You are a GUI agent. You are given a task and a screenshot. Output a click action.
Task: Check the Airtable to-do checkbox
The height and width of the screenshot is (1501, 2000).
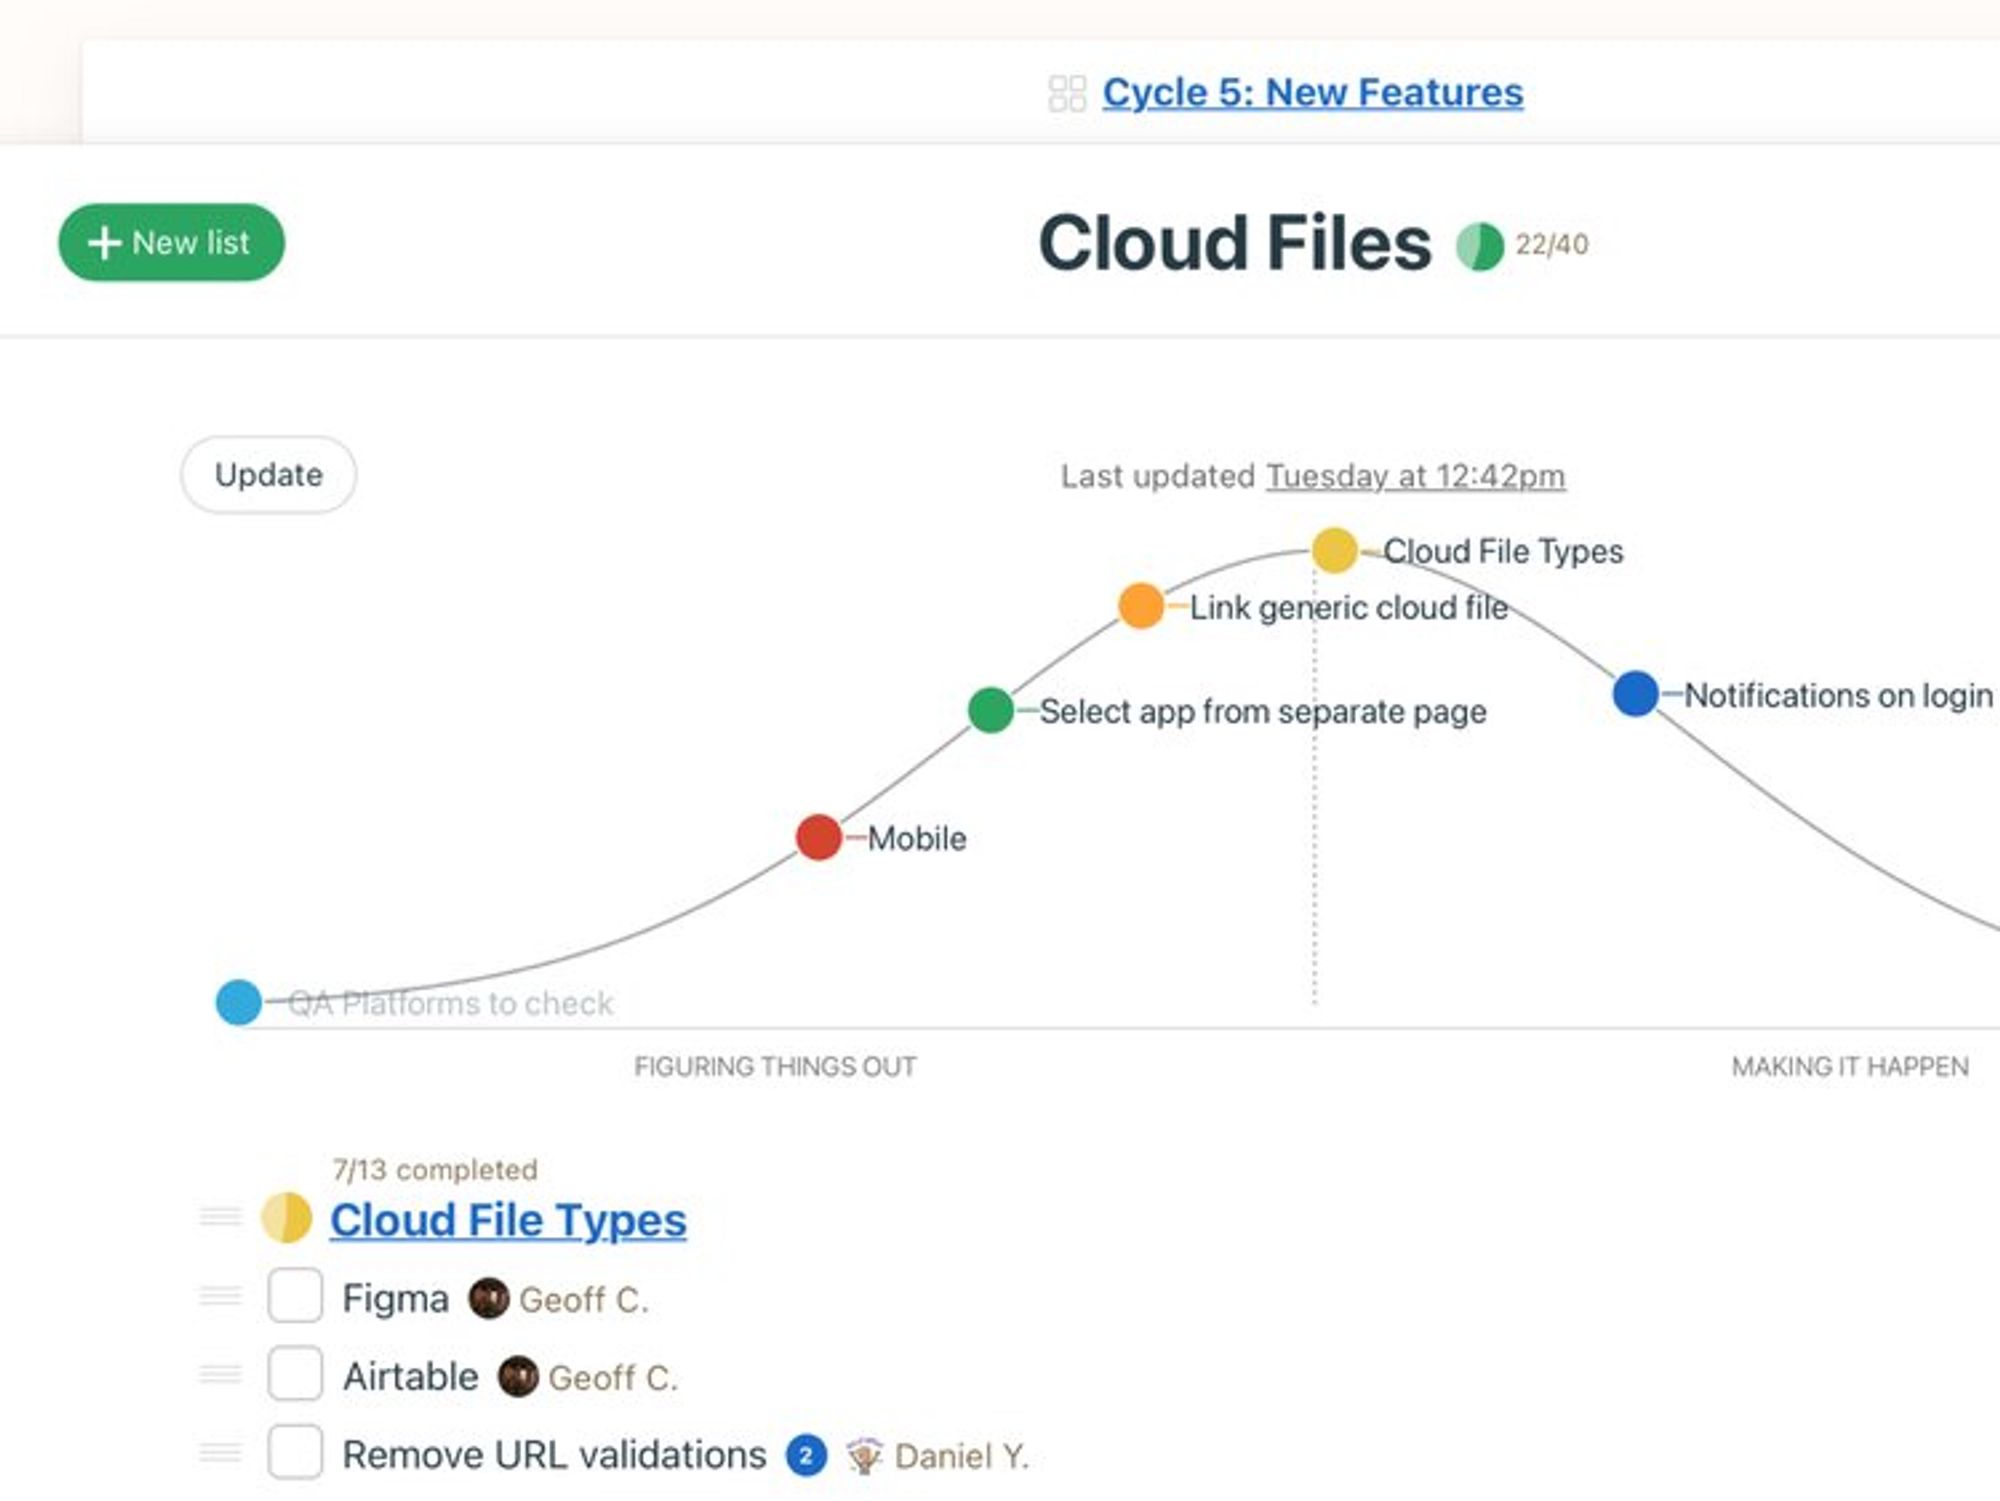[295, 1373]
